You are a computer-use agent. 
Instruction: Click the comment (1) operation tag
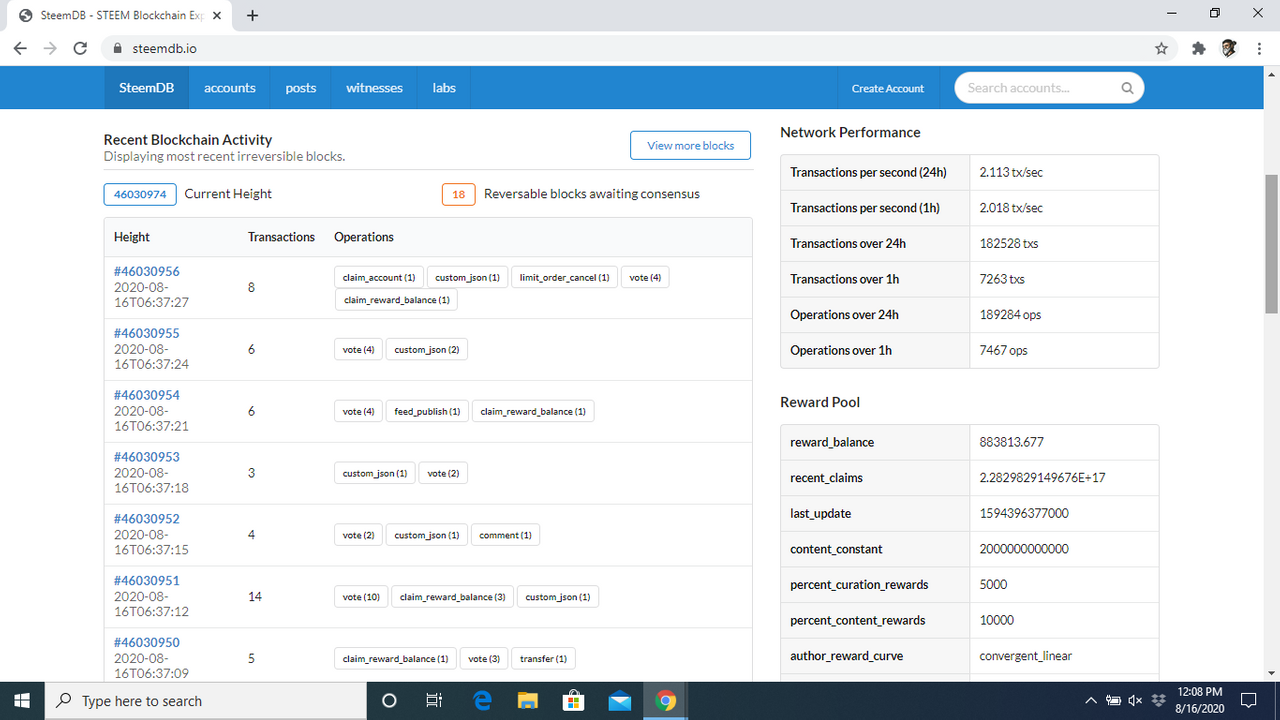[505, 535]
